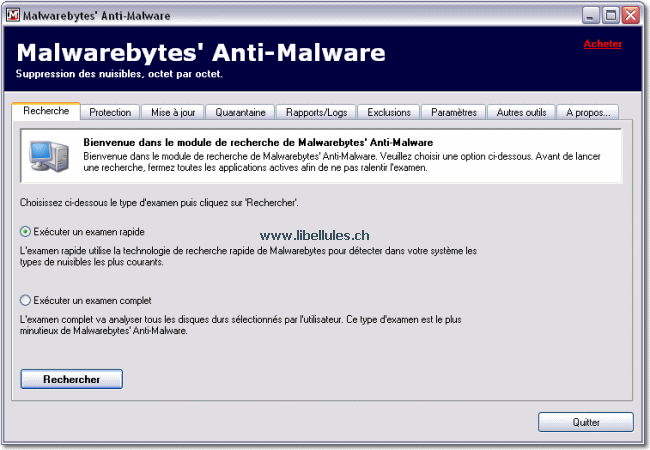Click the "L'examen complet va analyser" description

(240, 325)
